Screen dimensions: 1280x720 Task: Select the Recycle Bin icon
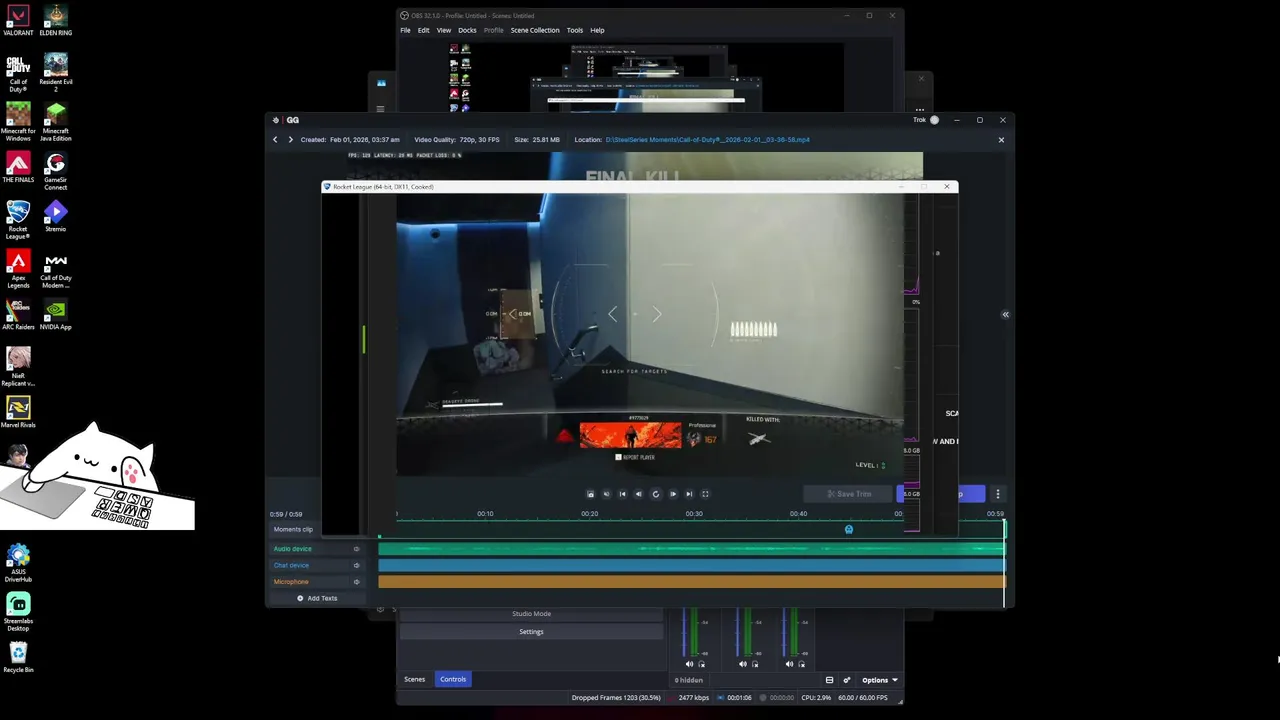pyautogui.click(x=18, y=658)
